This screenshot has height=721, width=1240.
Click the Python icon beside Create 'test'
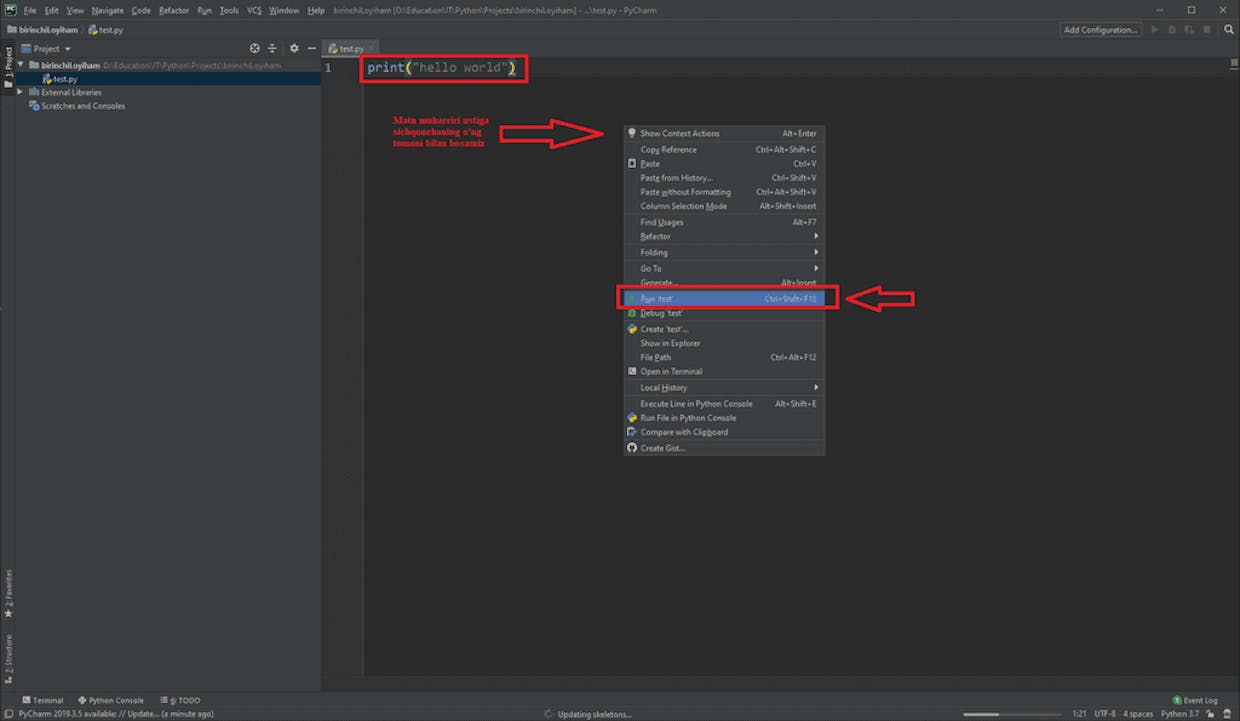[632, 329]
